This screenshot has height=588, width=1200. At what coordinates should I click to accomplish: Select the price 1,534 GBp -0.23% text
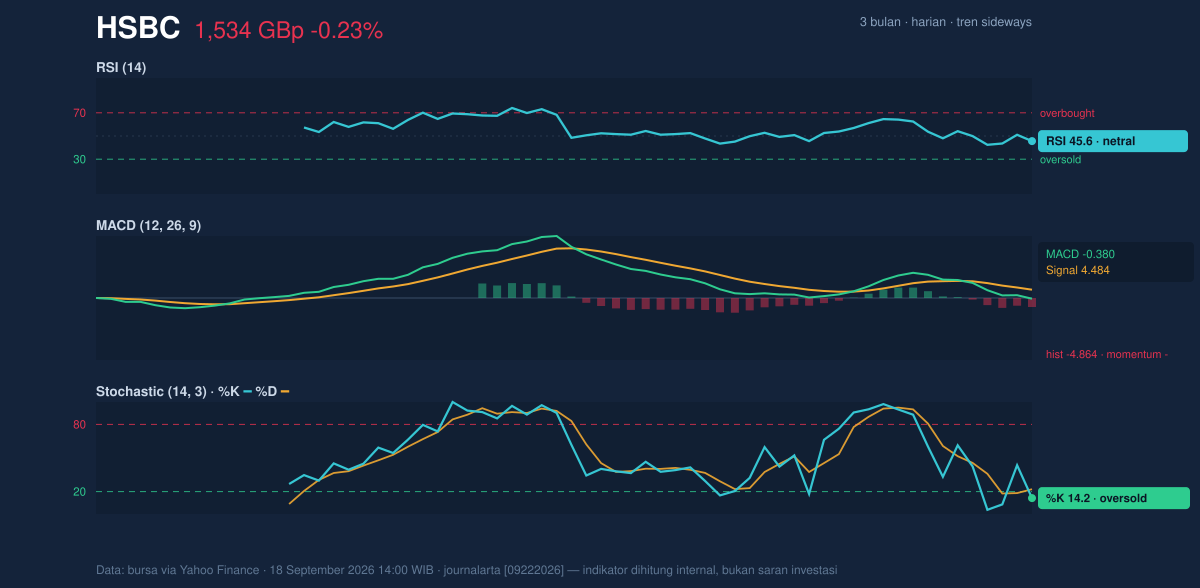click(x=289, y=31)
